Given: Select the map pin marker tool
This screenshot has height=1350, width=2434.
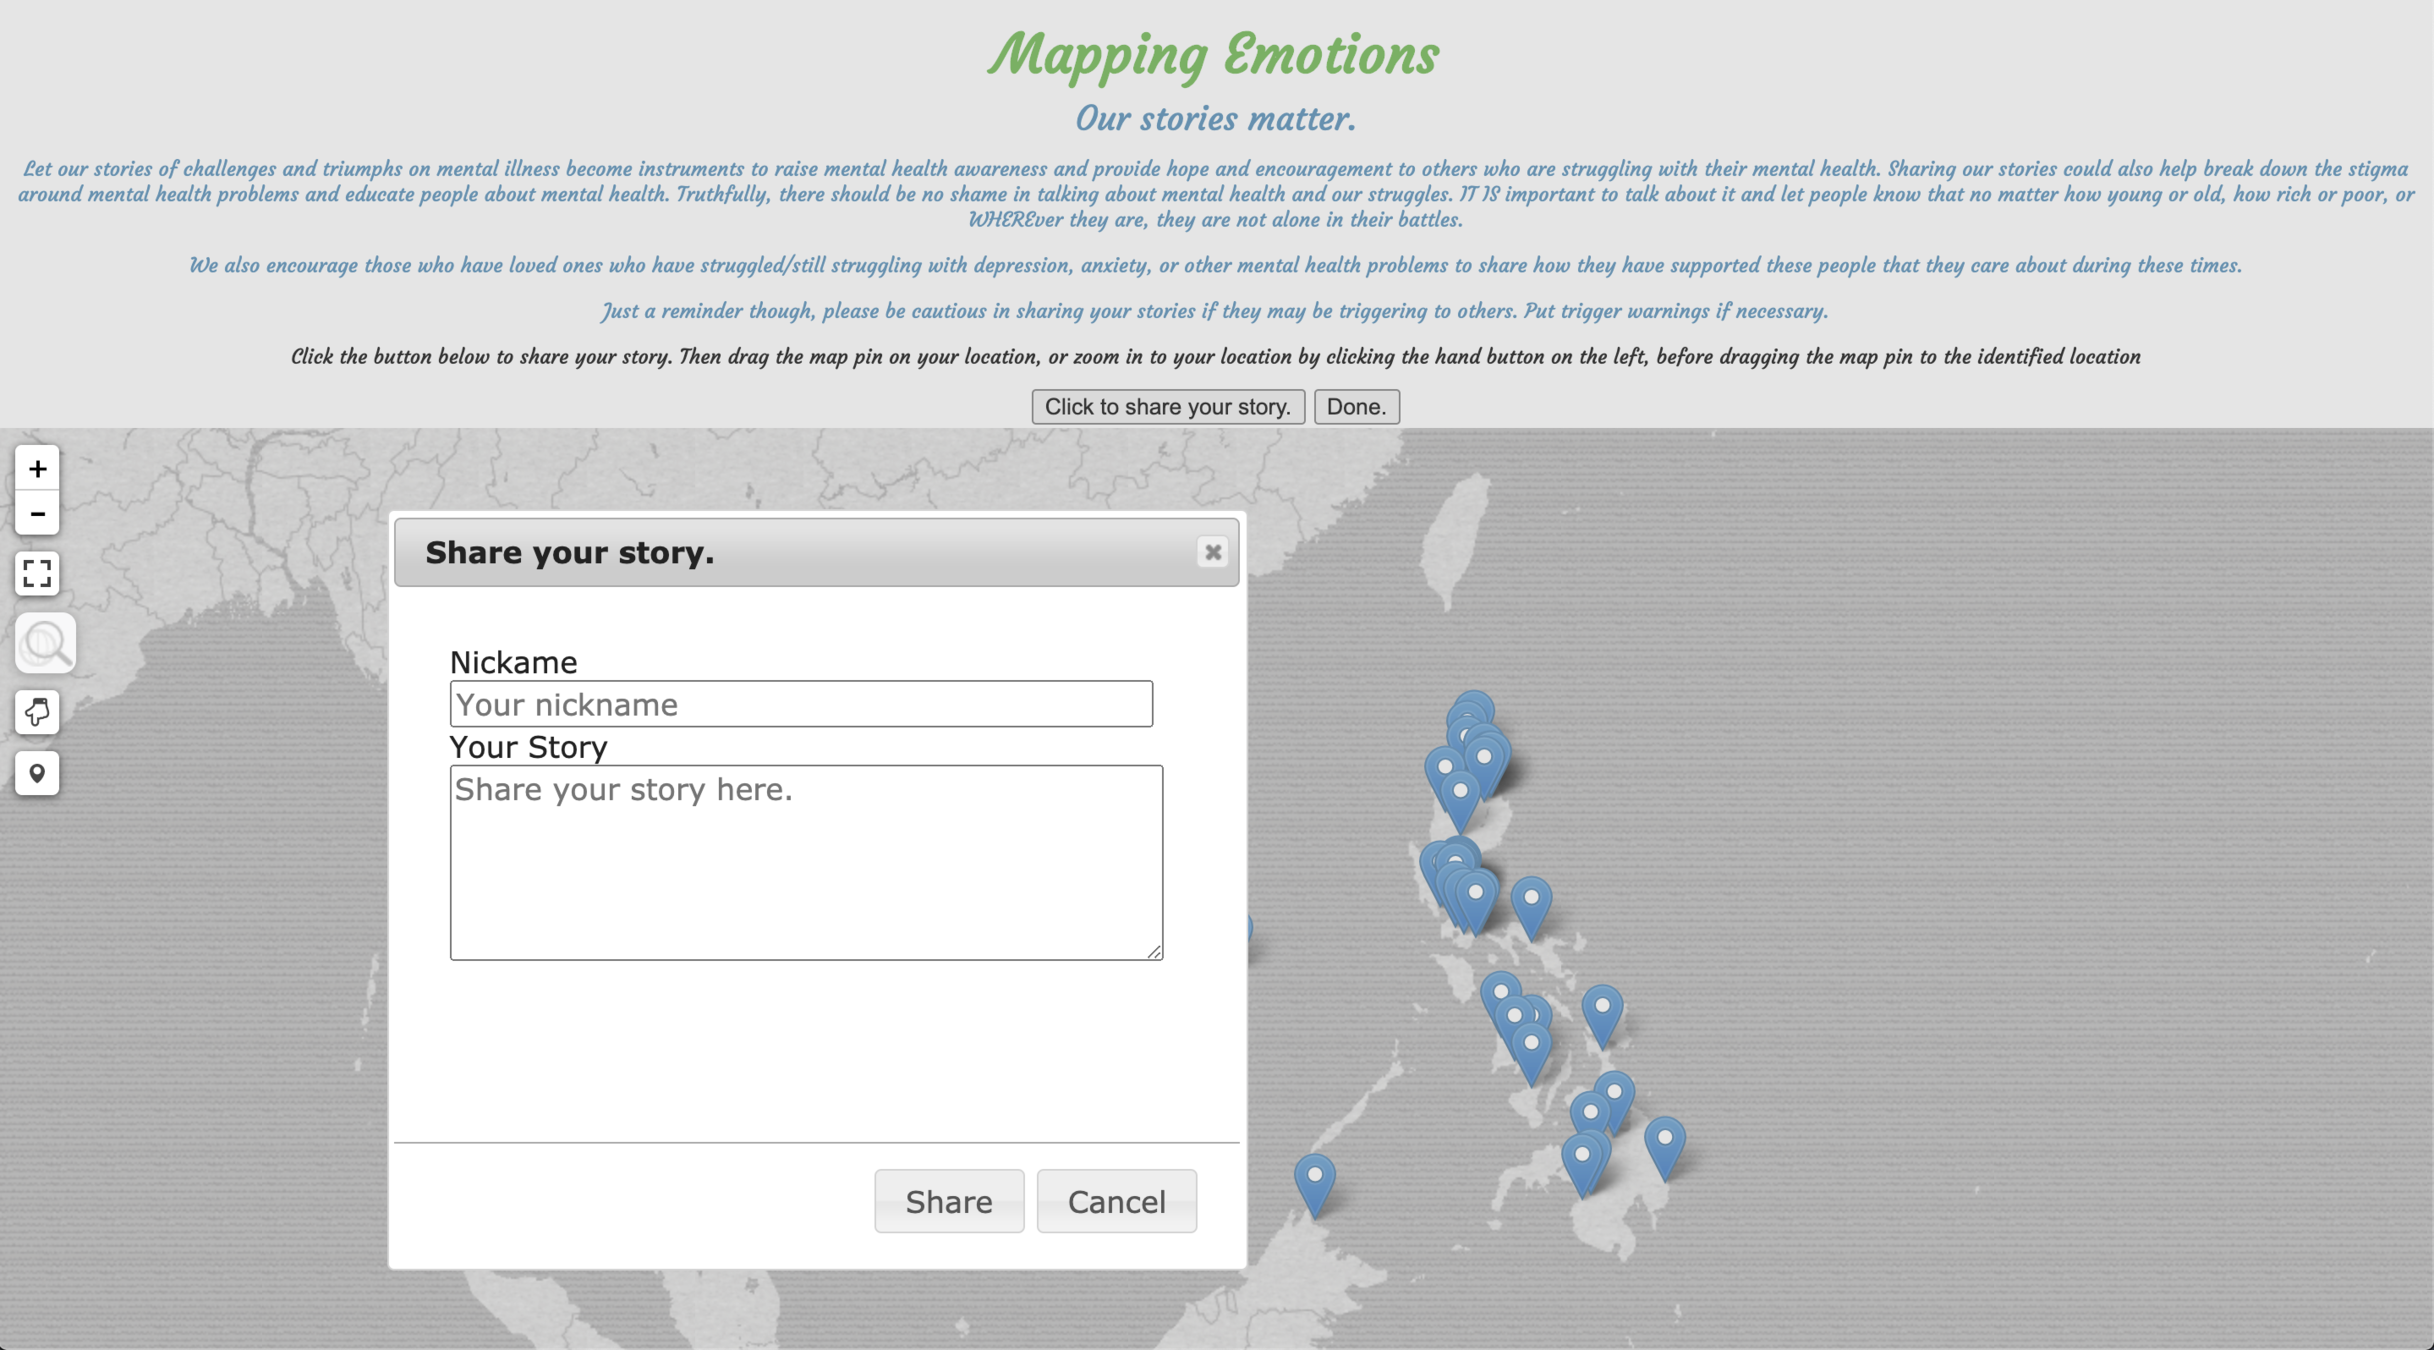Looking at the screenshot, I should click(37, 773).
